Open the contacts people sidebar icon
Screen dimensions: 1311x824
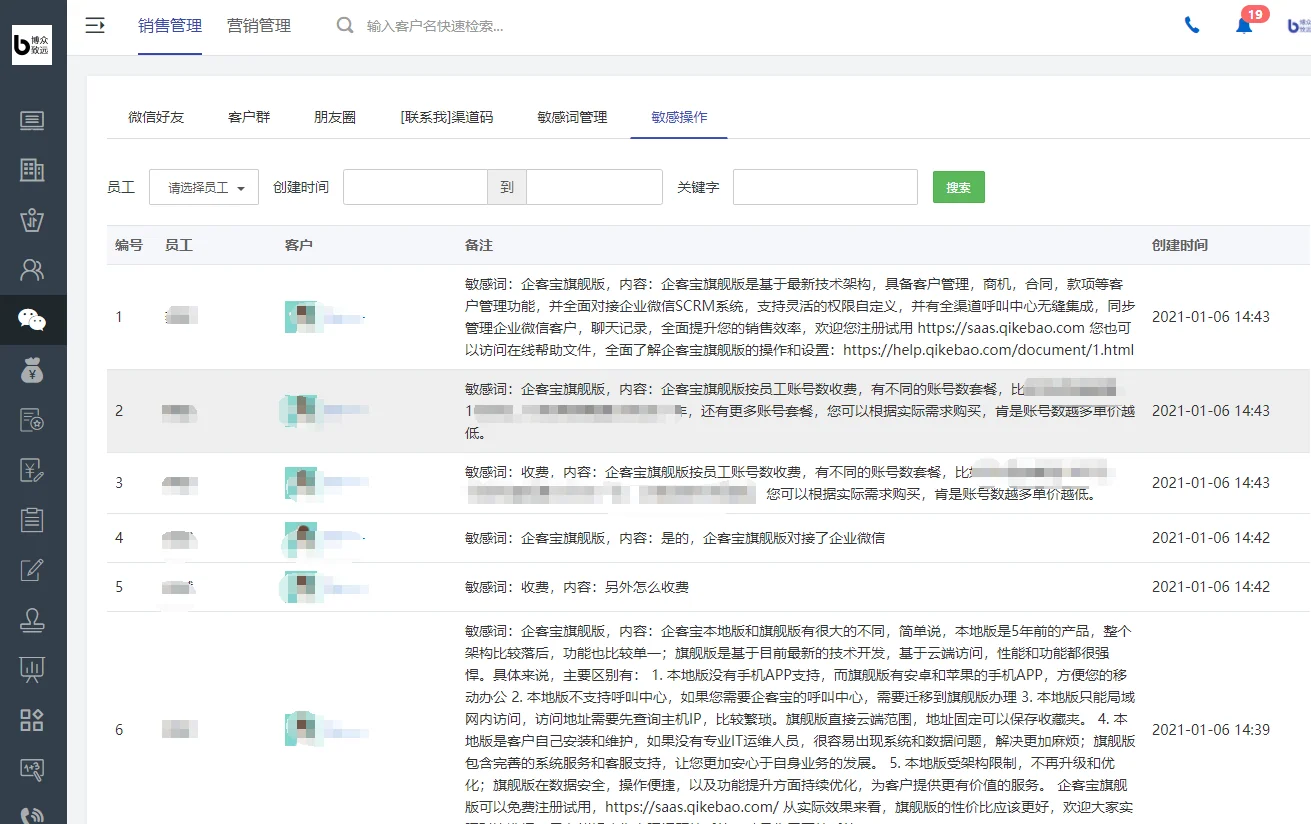click(32, 270)
